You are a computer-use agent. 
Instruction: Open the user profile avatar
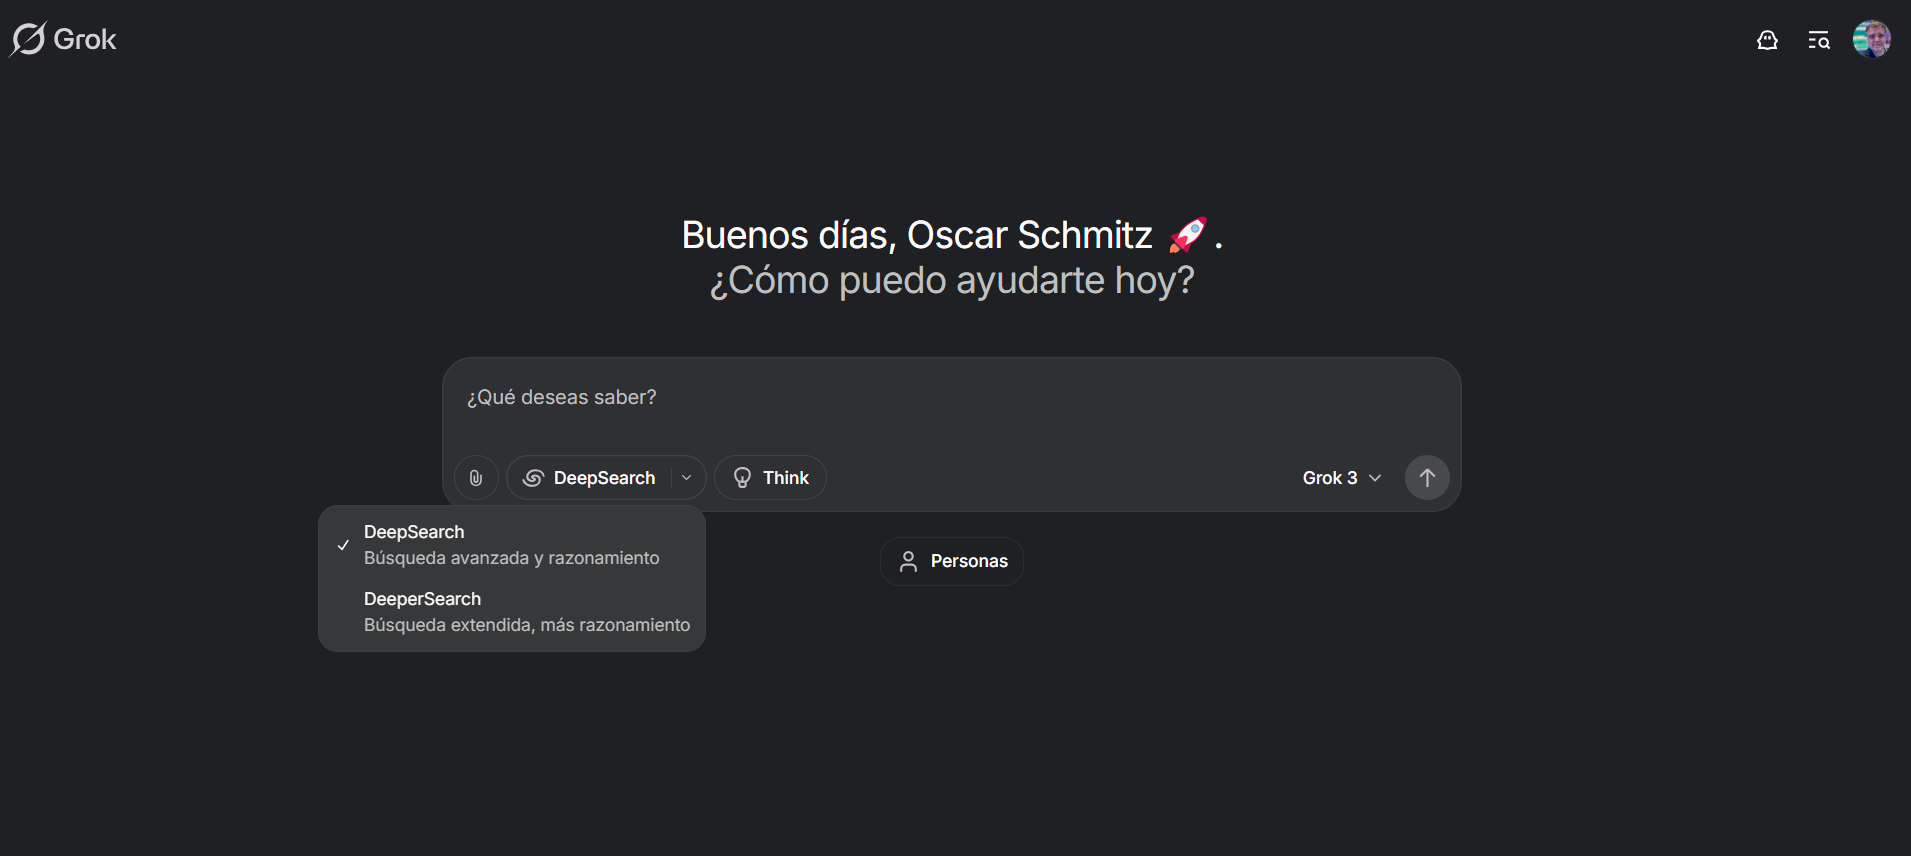click(x=1871, y=40)
